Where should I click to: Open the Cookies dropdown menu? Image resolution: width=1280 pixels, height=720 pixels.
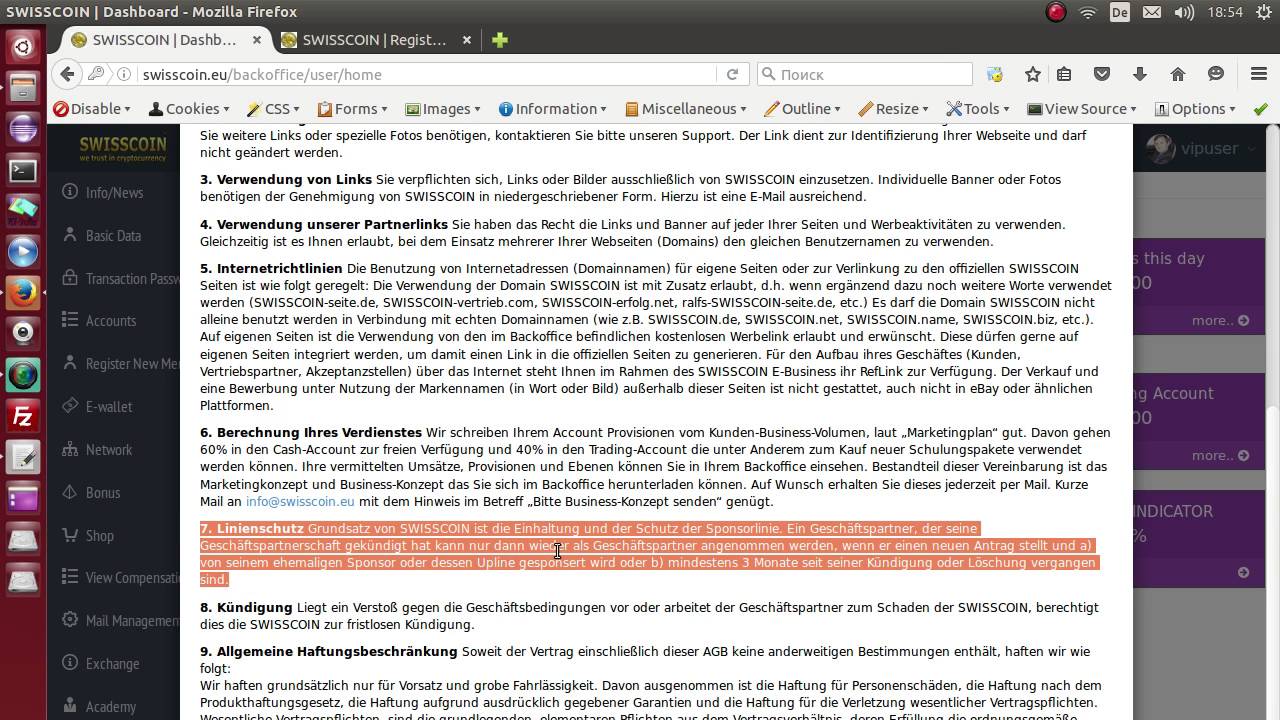pos(189,109)
